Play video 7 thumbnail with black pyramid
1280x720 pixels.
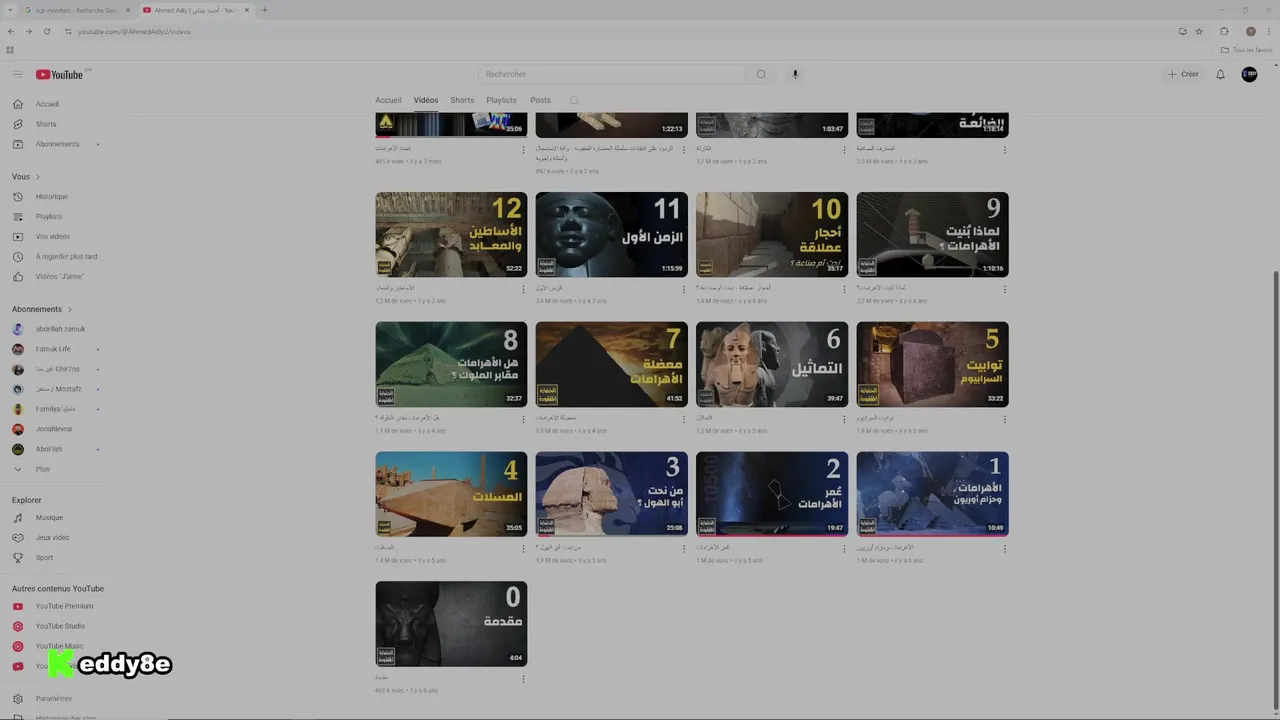pyautogui.click(x=611, y=364)
